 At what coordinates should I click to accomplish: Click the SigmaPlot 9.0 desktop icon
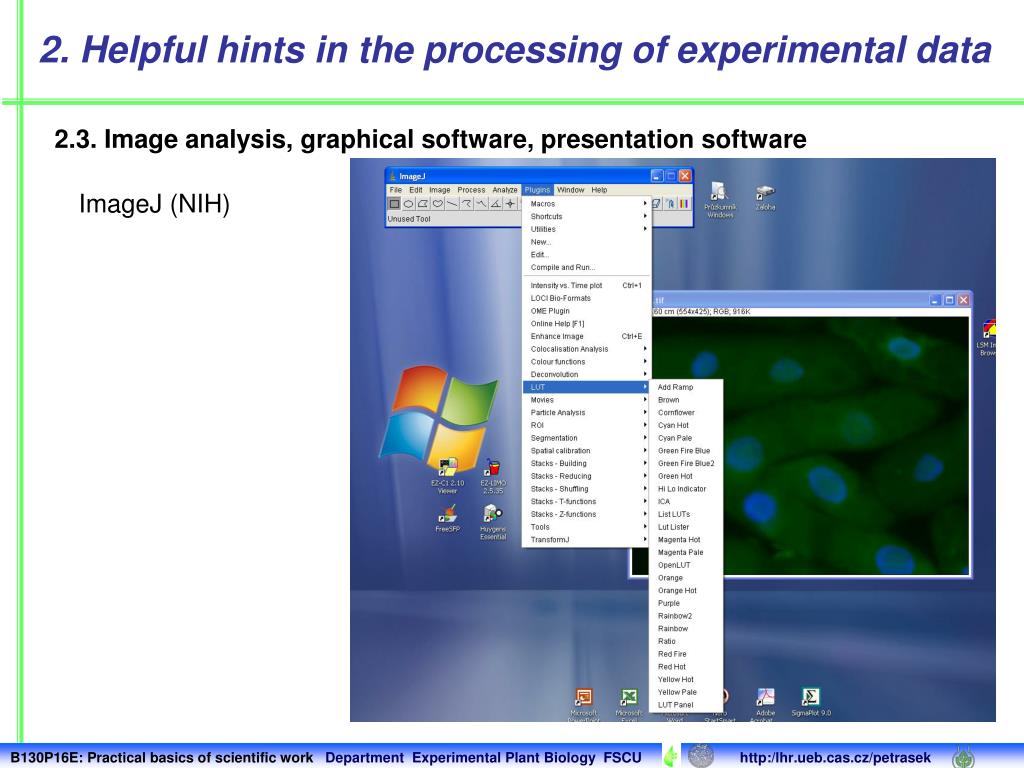pos(810,702)
